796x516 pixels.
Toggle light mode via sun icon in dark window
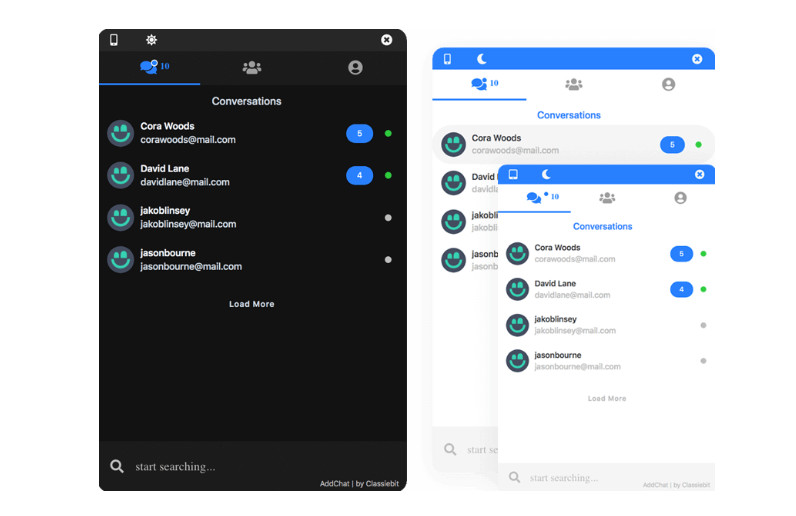pyautogui.click(x=151, y=40)
